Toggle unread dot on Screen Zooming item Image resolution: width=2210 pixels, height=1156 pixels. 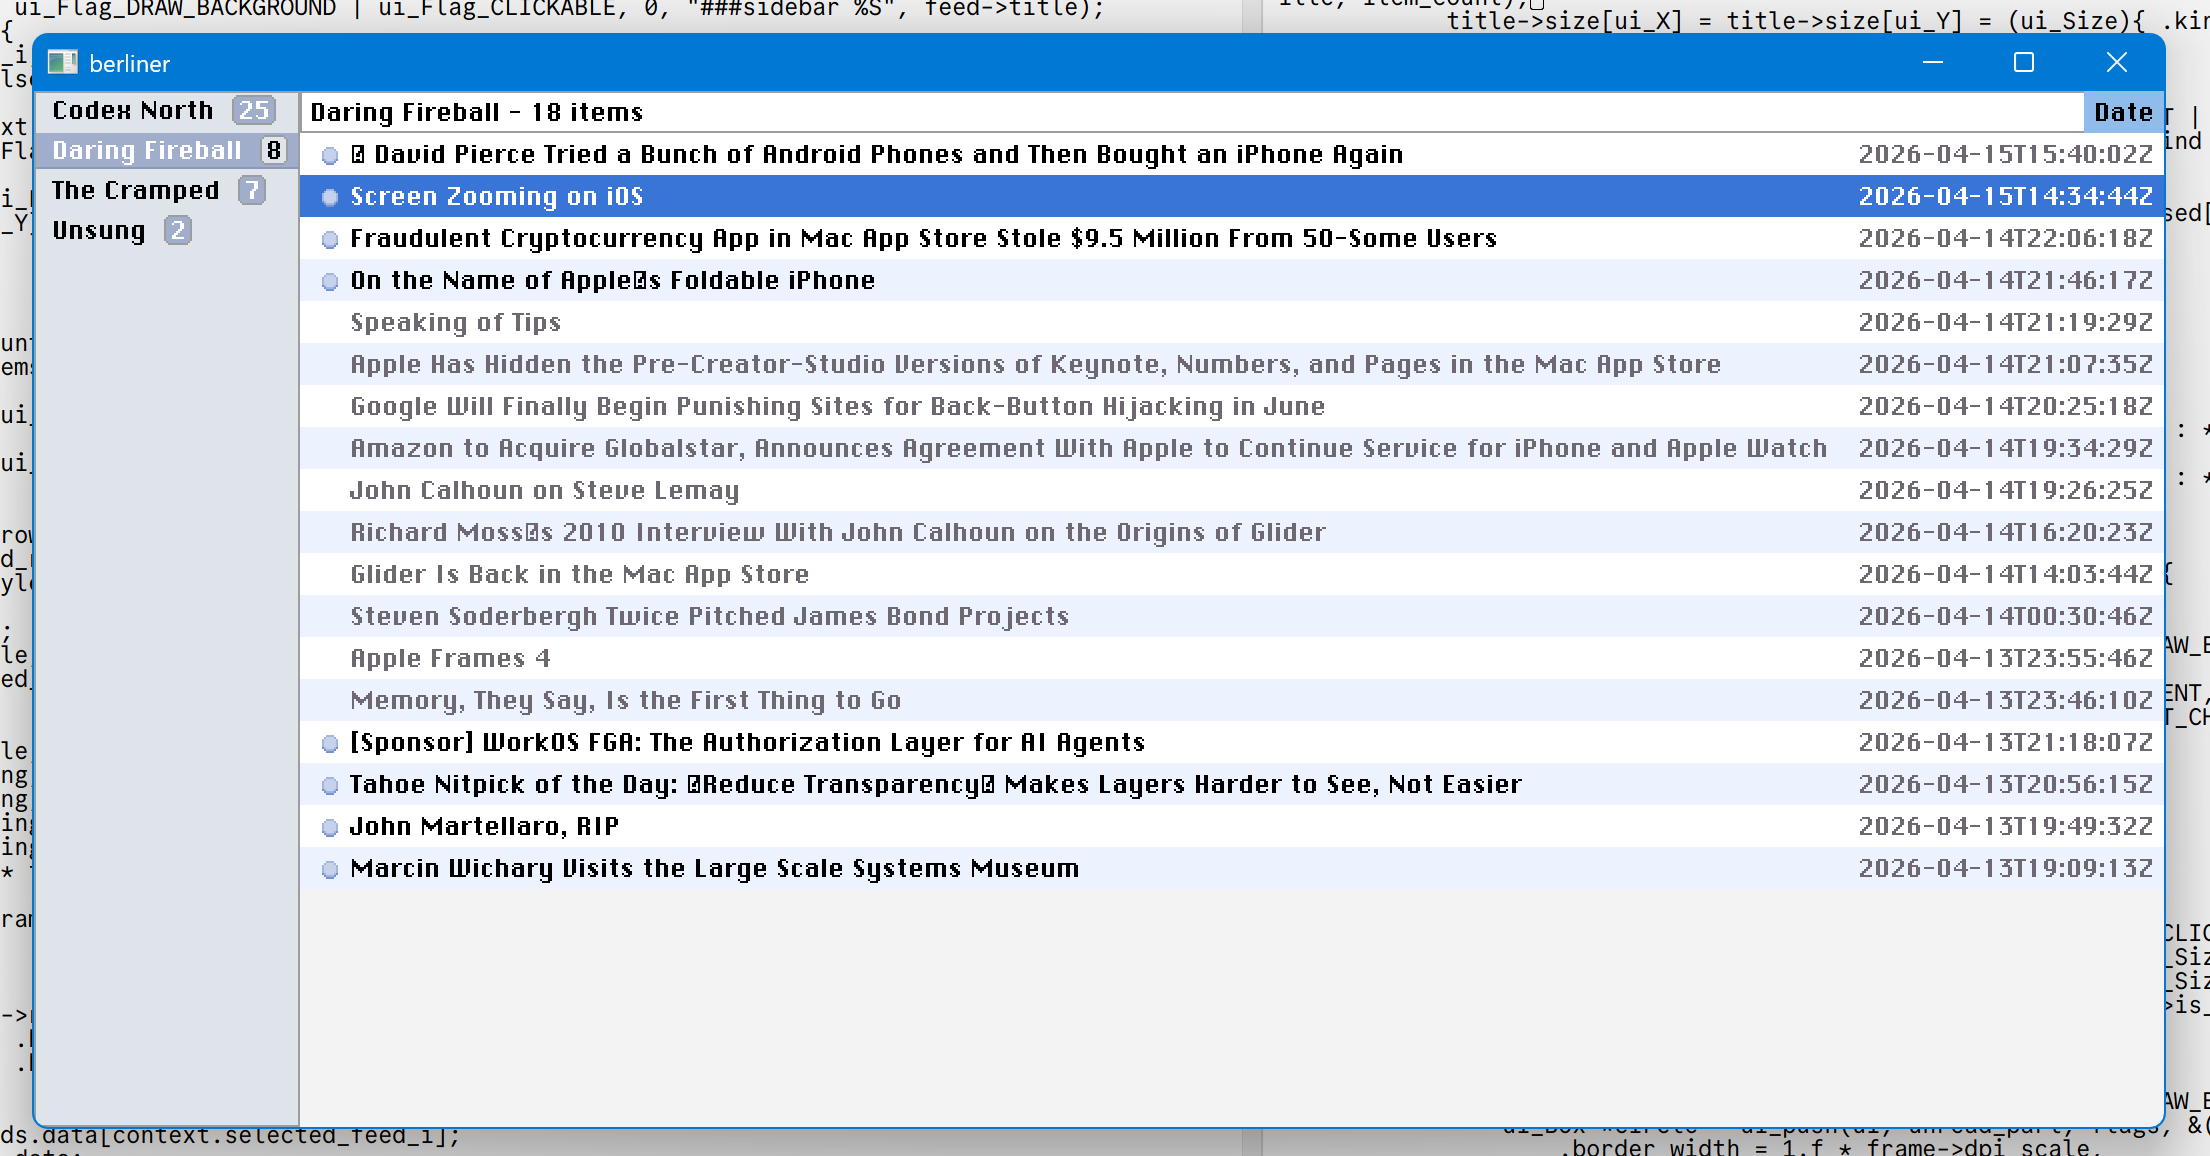click(x=330, y=197)
